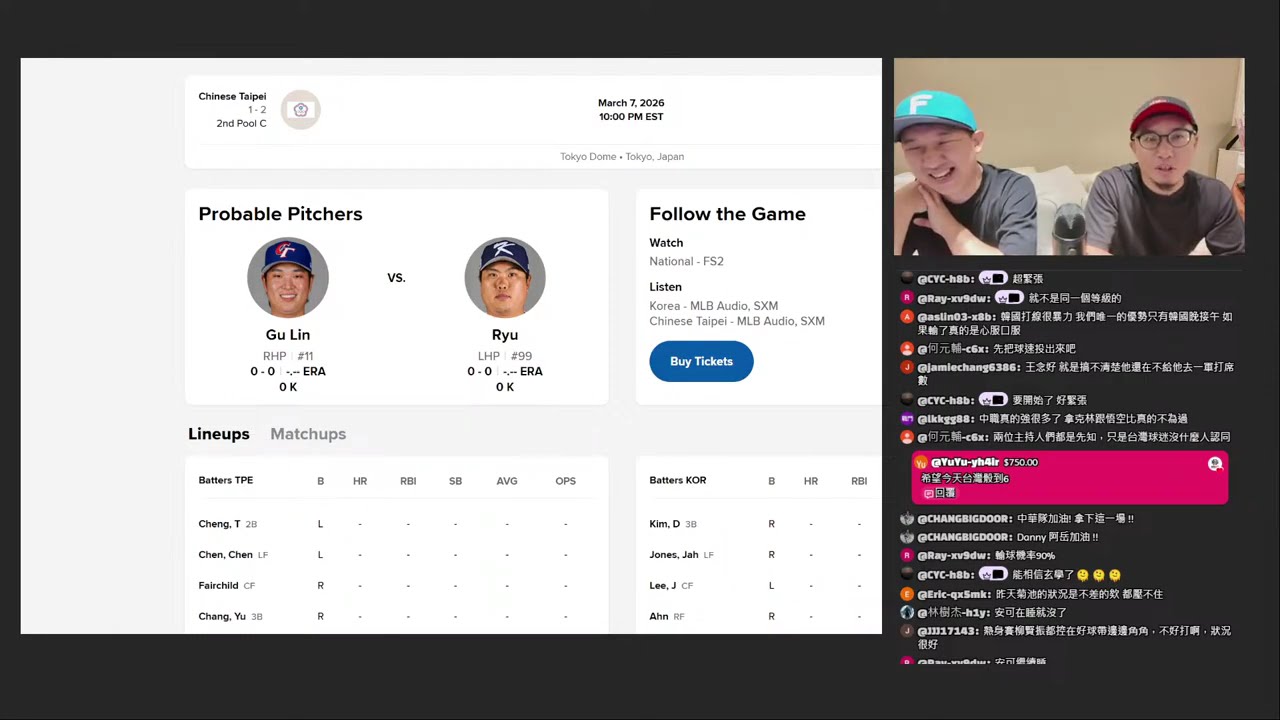1280x720 pixels.
Task: Open batter Fairchild player link
Action: point(218,586)
